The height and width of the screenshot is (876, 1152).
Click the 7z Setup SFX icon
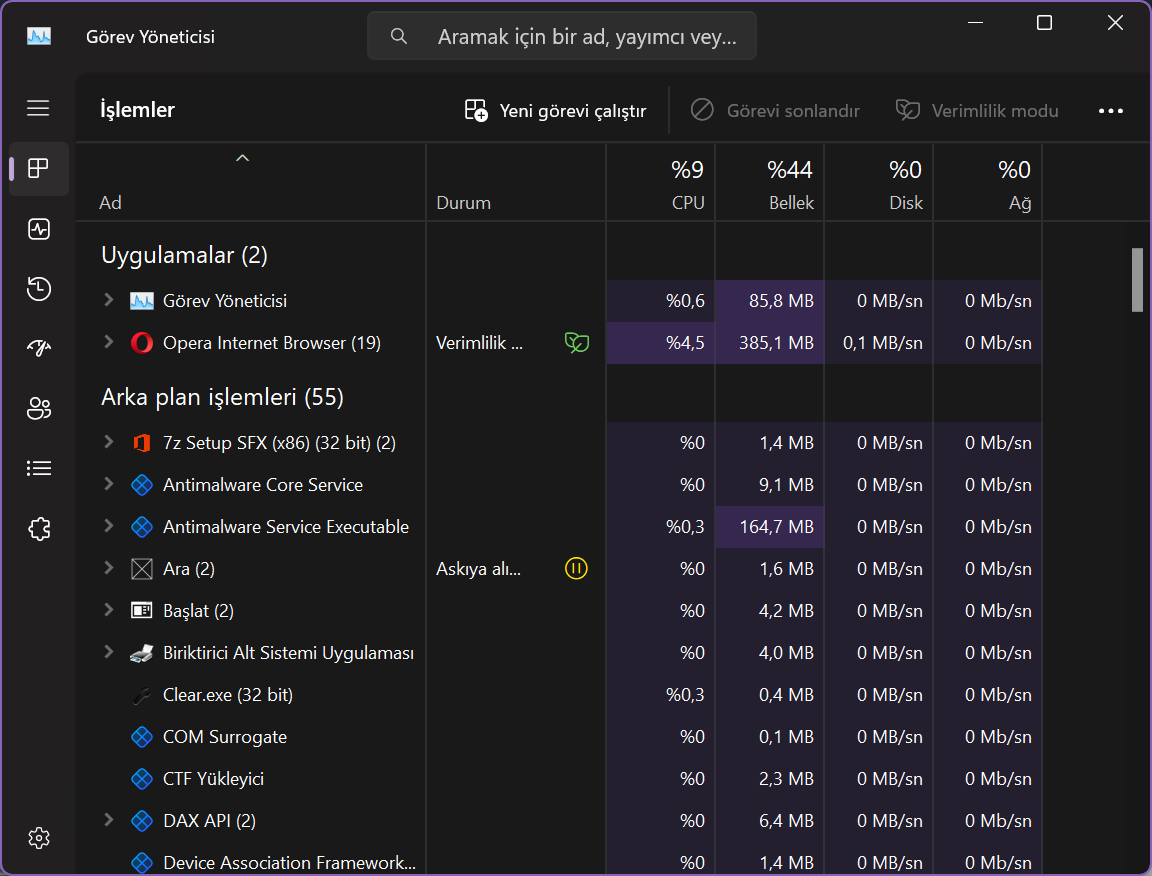142,442
